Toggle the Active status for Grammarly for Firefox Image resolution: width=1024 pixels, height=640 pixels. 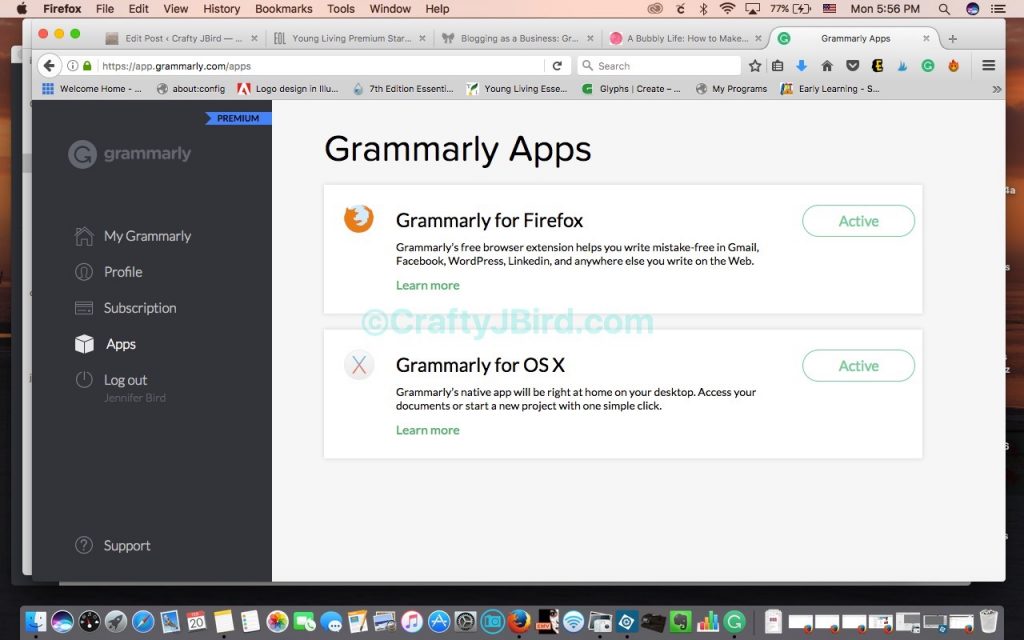(x=857, y=221)
